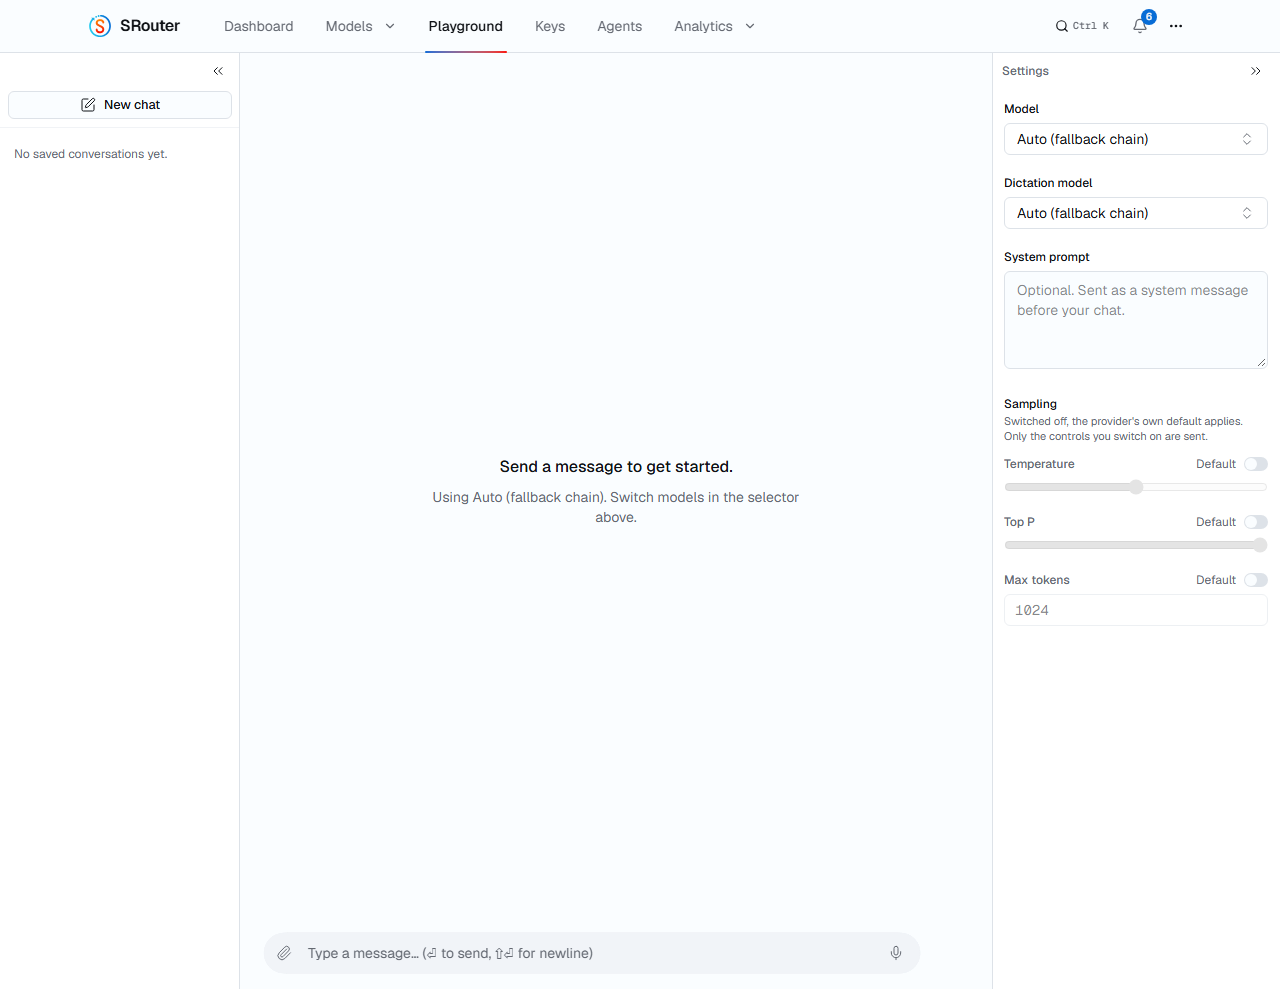Viewport: 1280px width, 989px height.
Task: Click the Settings panel title
Action: (1025, 71)
